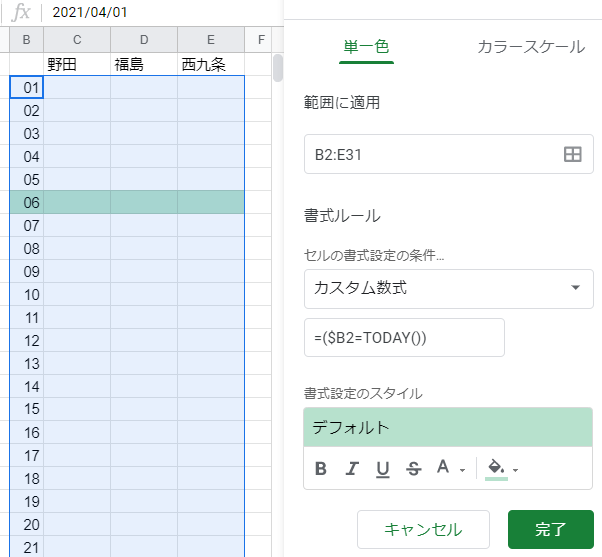Open text color dropdown arrow
Viewport: 602px width, 557px height.
pyautogui.click(x=462, y=470)
